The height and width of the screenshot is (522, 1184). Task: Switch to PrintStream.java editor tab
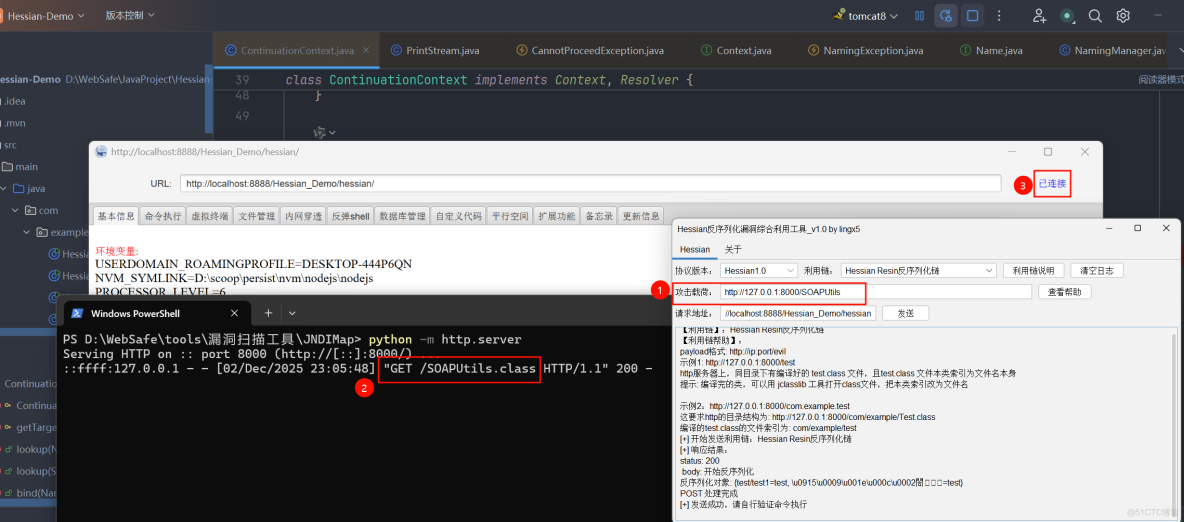tap(440, 50)
